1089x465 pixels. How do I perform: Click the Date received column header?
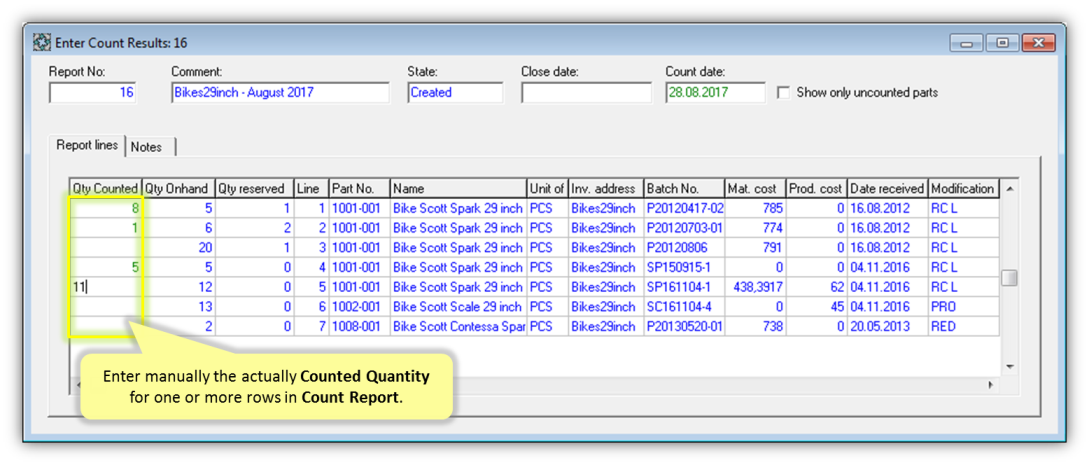[x=888, y=188]
